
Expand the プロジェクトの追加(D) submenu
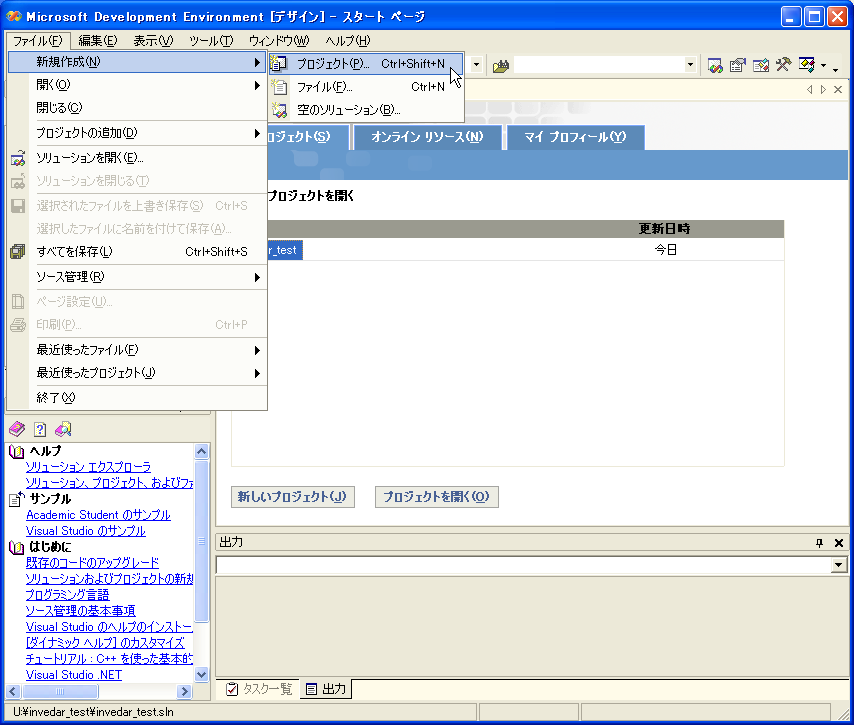tap(257, 133)
